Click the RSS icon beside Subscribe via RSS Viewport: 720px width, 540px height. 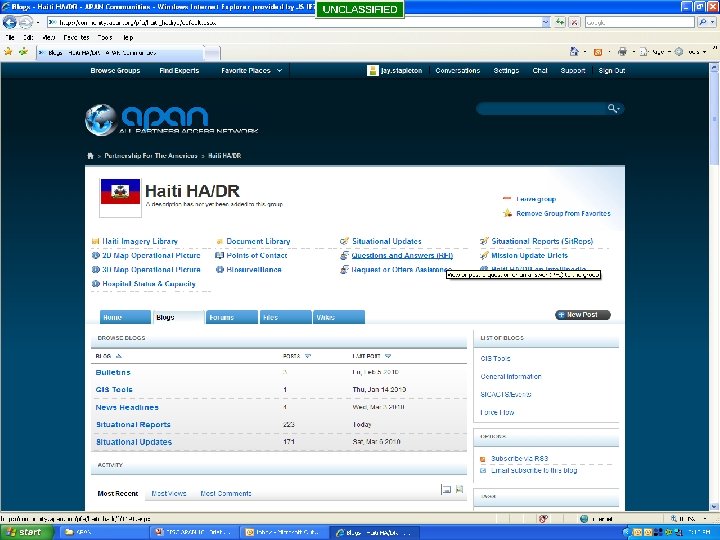click(483, 459)
